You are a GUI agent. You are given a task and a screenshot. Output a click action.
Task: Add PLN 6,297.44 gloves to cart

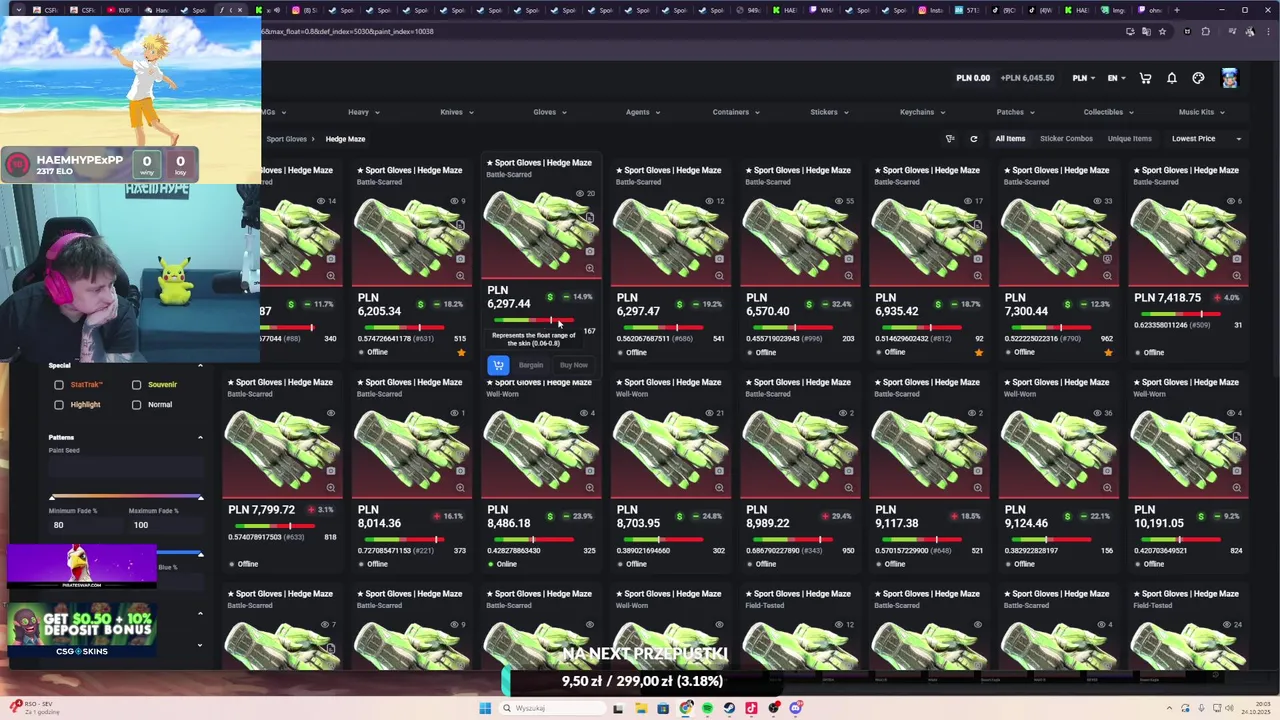(498, 365)
